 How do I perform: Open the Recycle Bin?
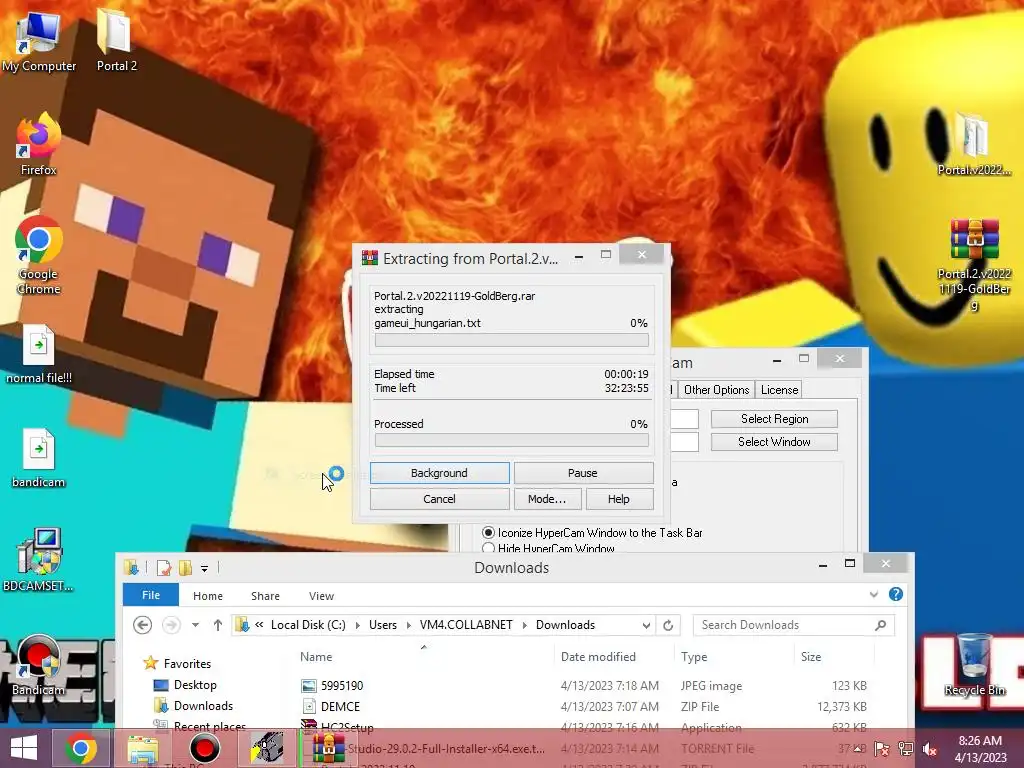974,665
